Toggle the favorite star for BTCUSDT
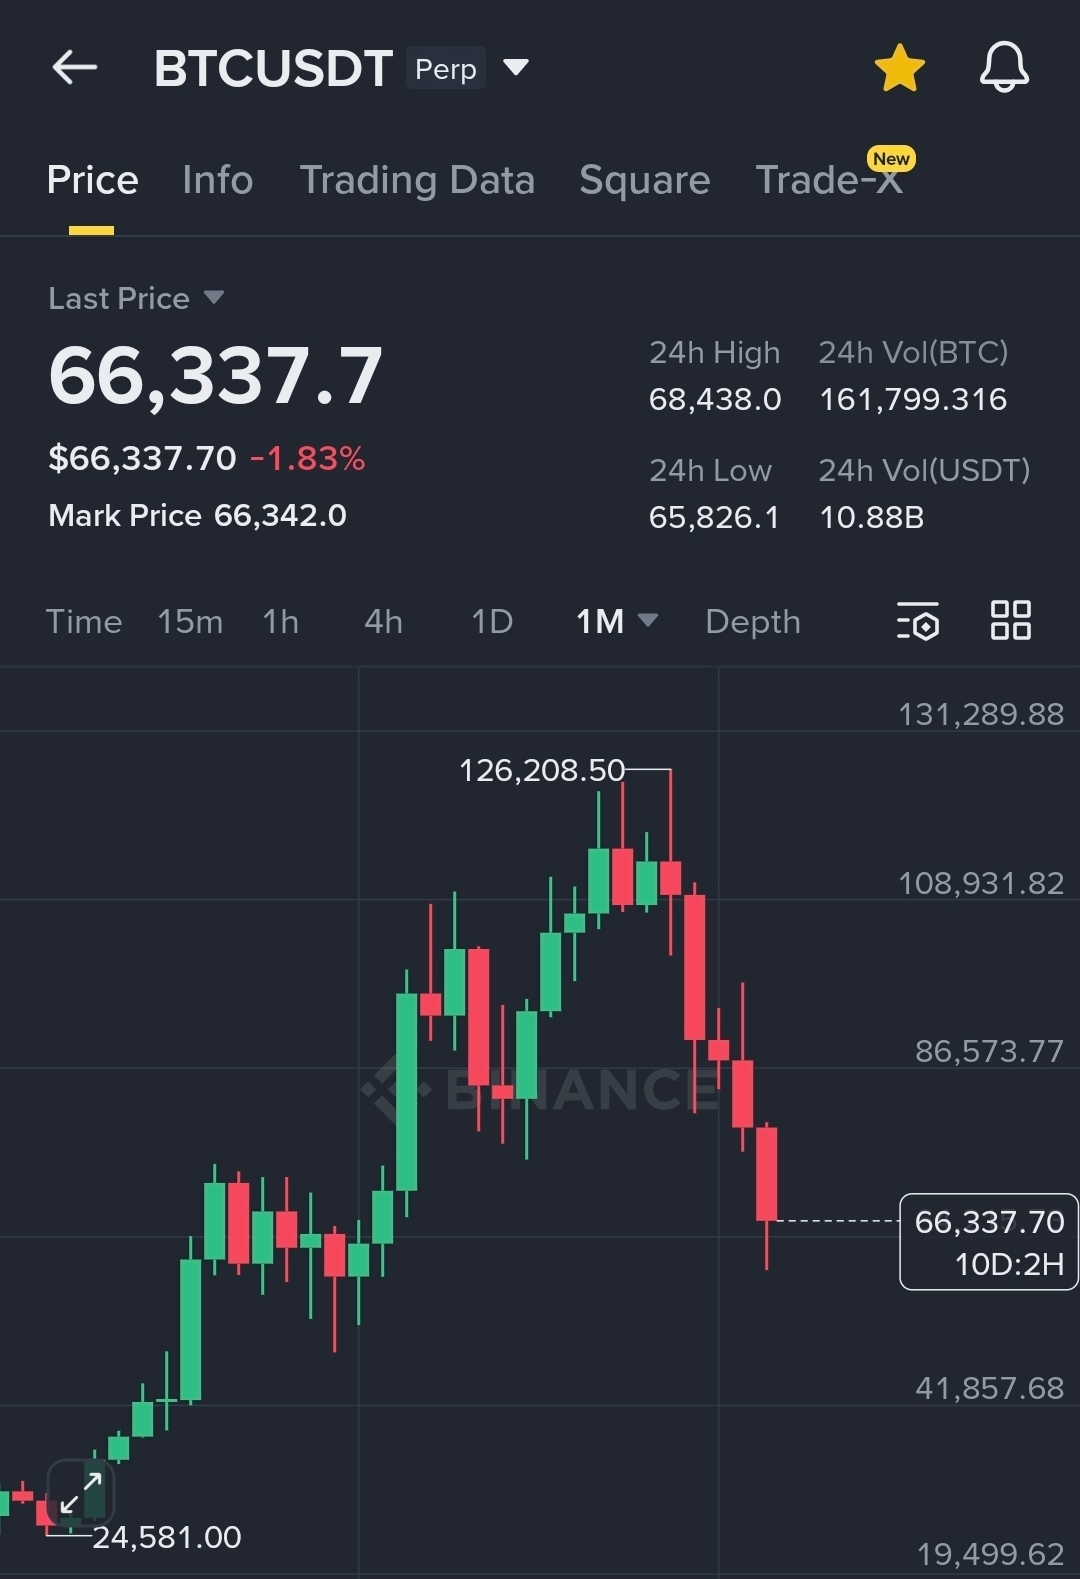Image resolution: width=1080 pixels, height=1579 pixels. click(x=899, y=68)
